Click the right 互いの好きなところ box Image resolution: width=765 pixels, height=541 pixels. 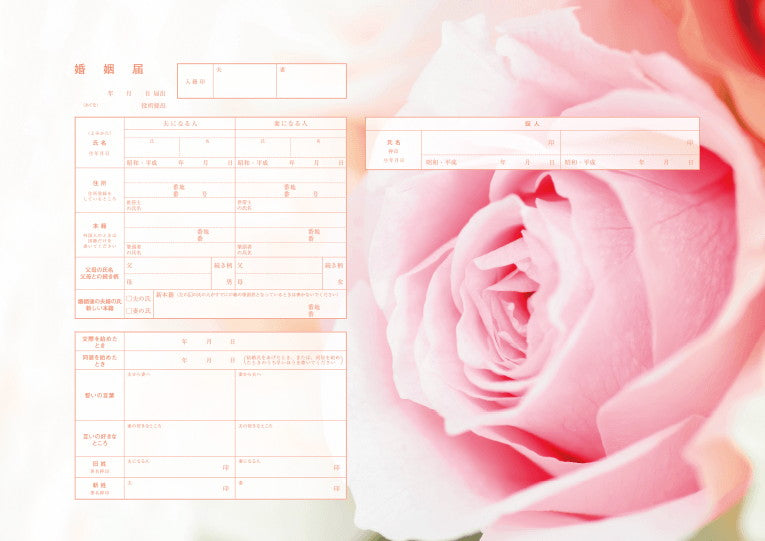click(291, 440)
